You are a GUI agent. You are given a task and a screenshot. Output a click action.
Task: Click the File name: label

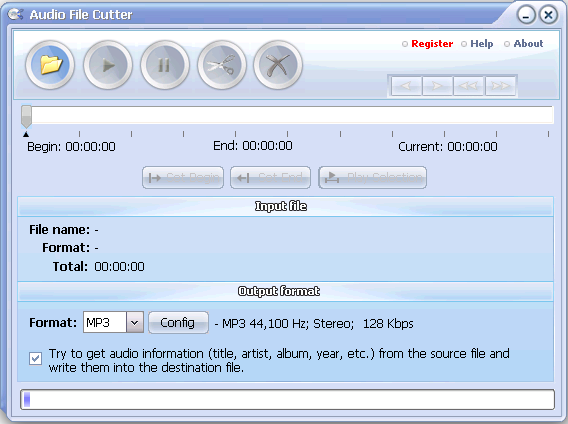[x=59, y=230]
